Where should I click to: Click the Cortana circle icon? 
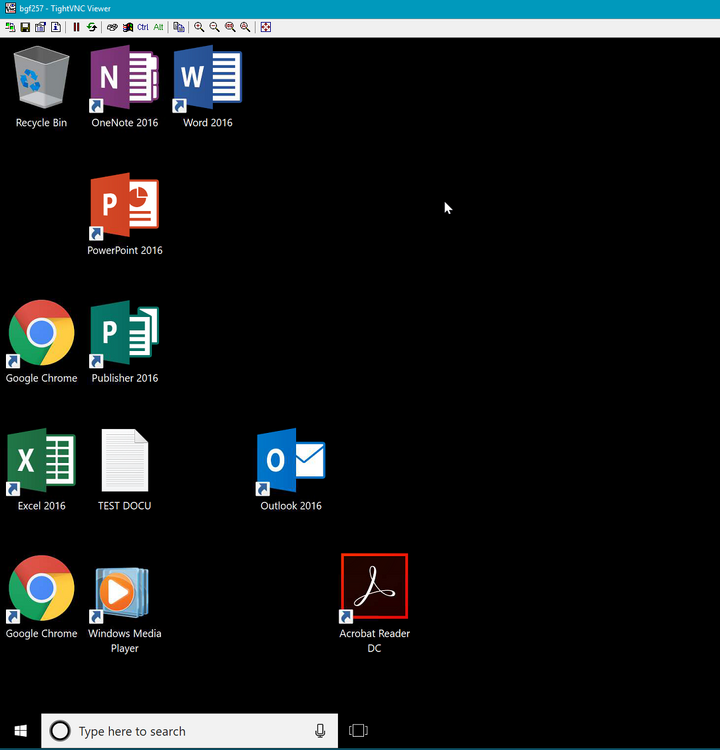[60, 731]
